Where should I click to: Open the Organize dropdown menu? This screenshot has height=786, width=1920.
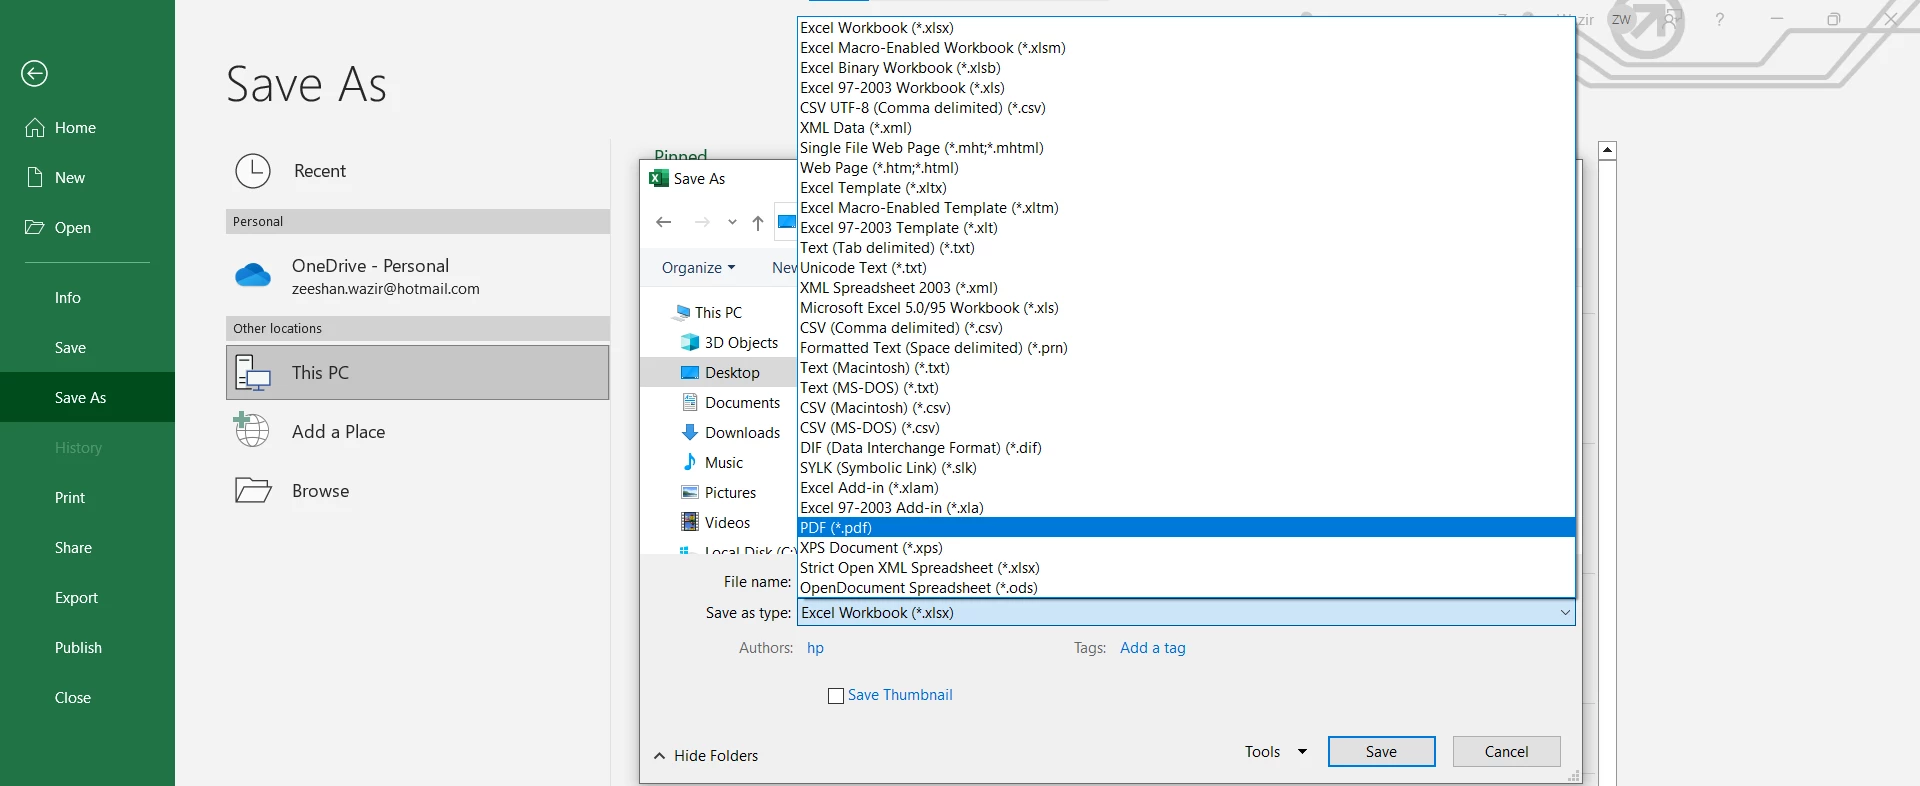coord(698,268)
